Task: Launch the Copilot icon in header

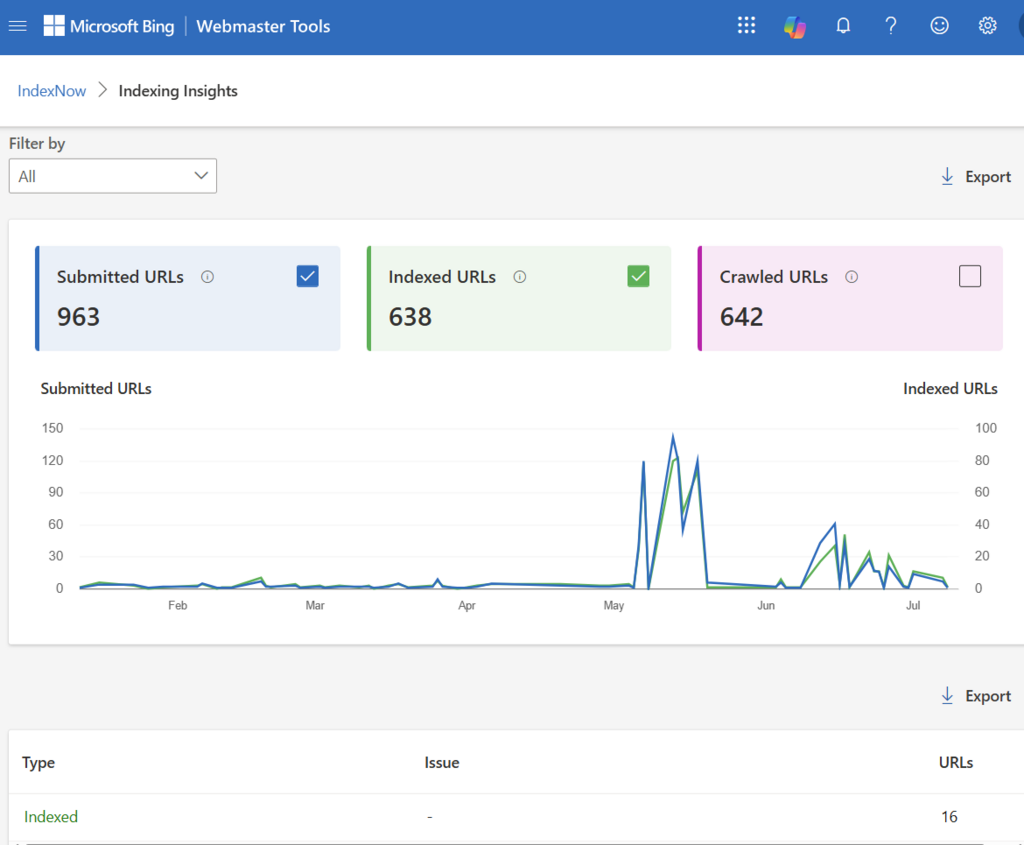Action: [x=794, y=26]
